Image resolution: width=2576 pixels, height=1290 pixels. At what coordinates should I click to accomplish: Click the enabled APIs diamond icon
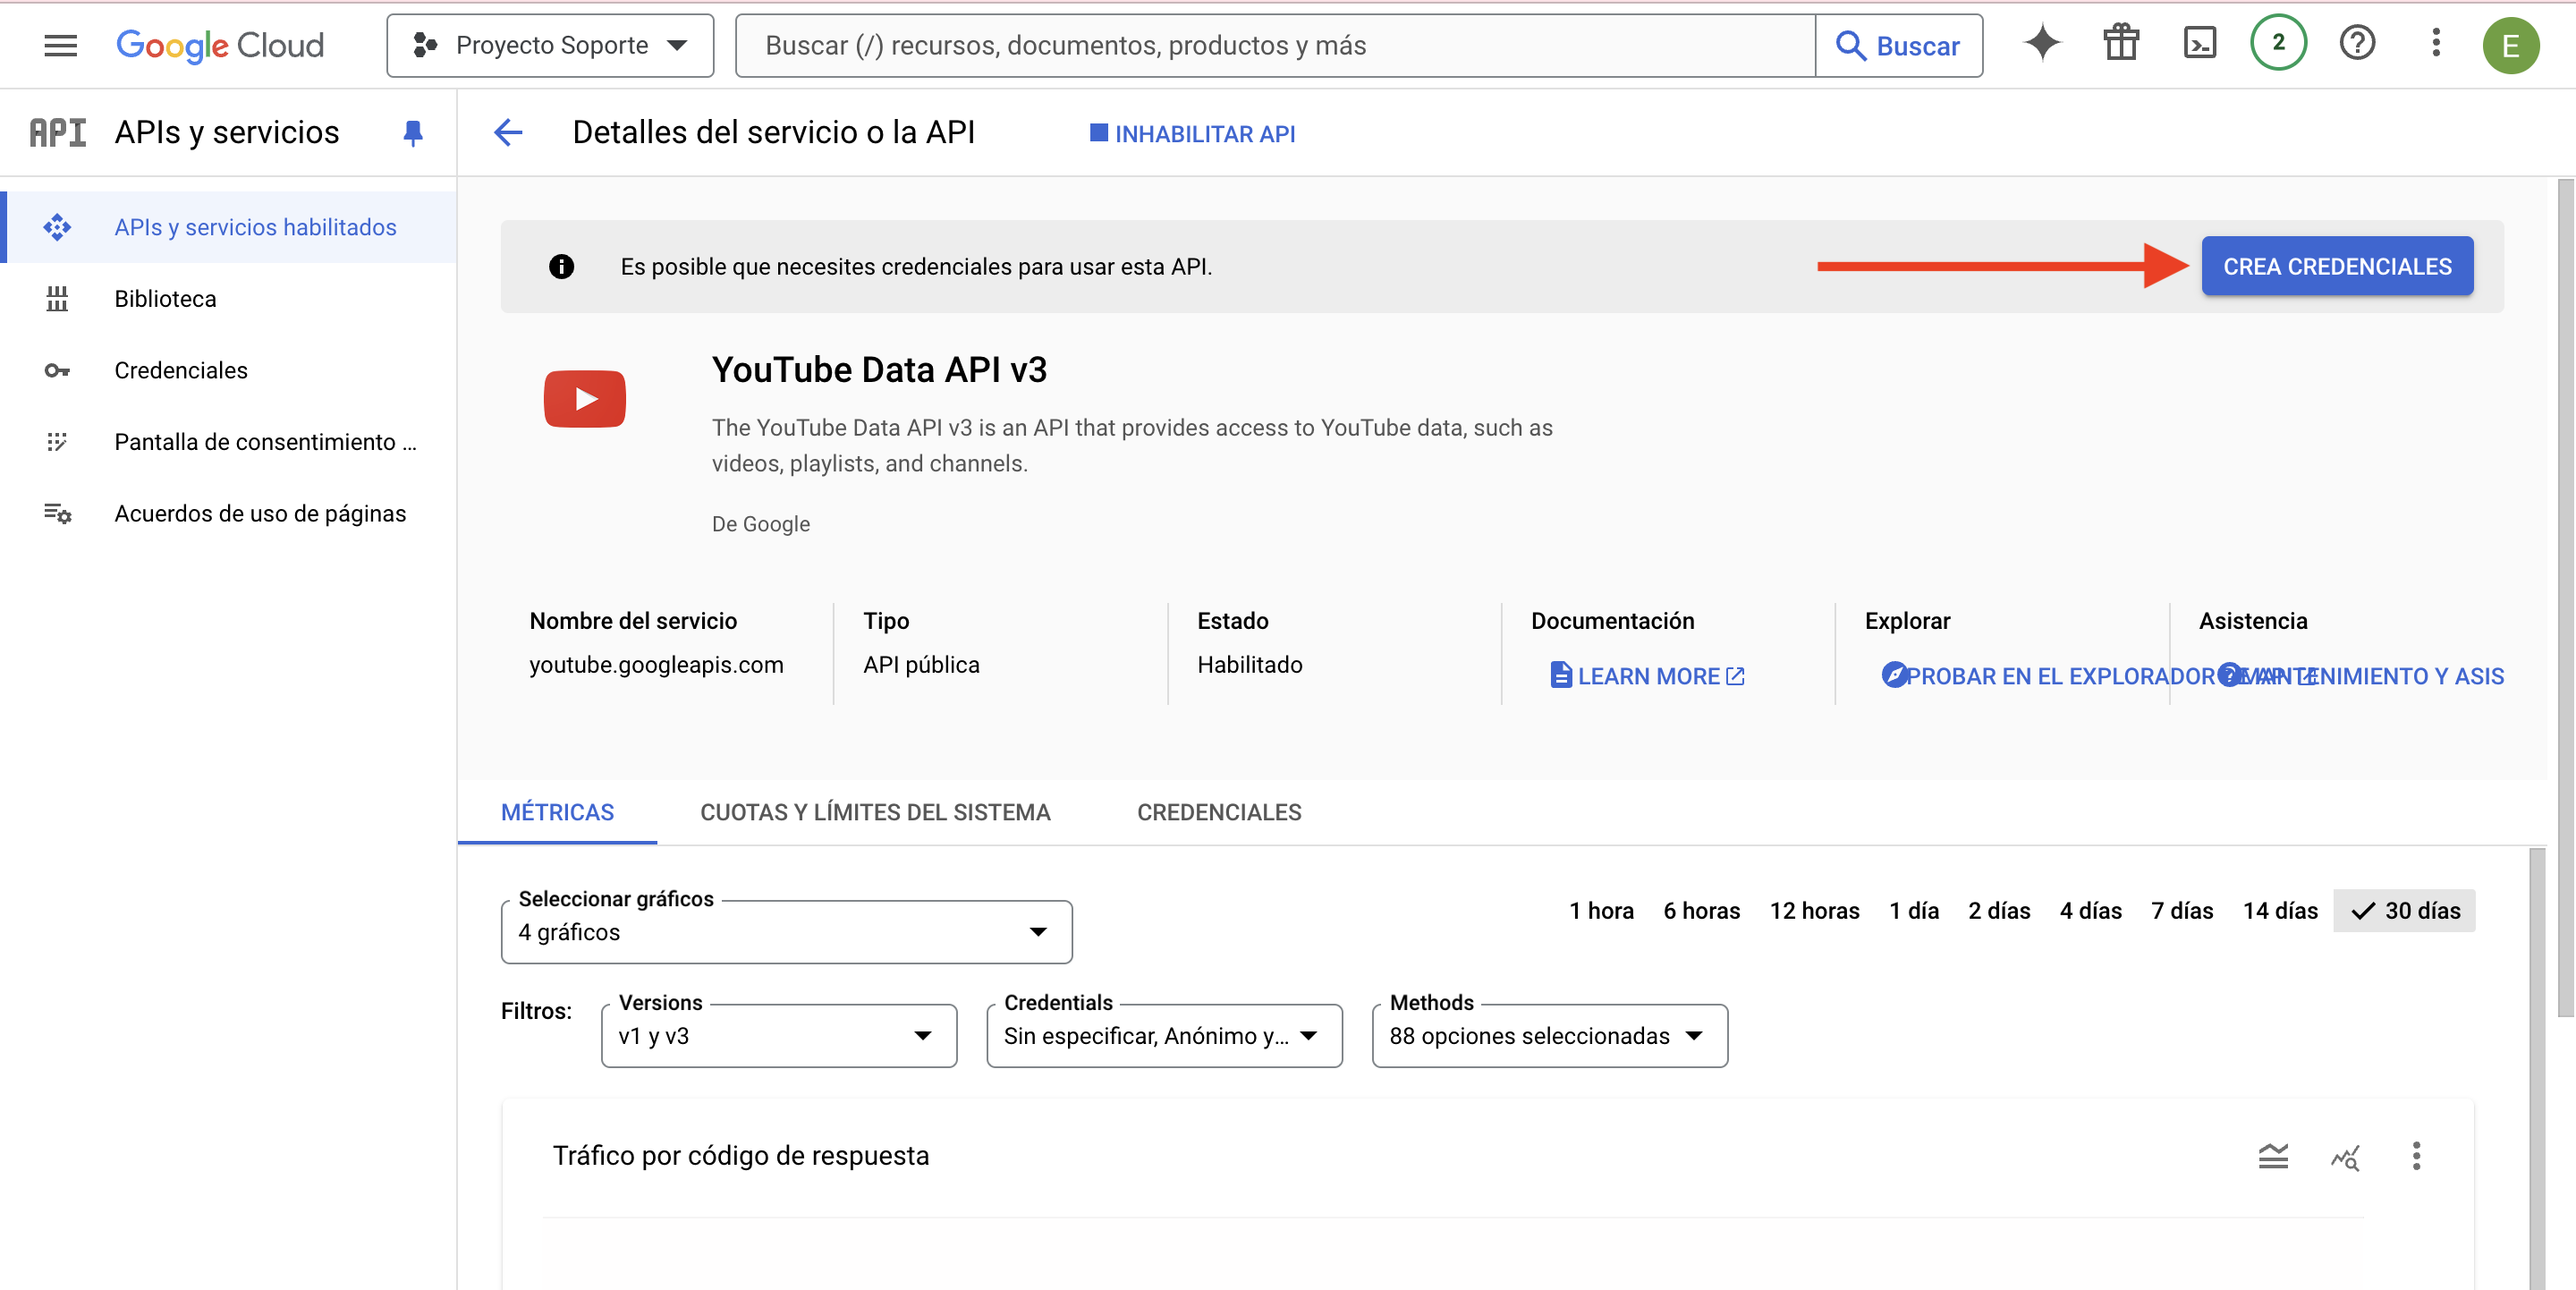(x=57, y=227)
